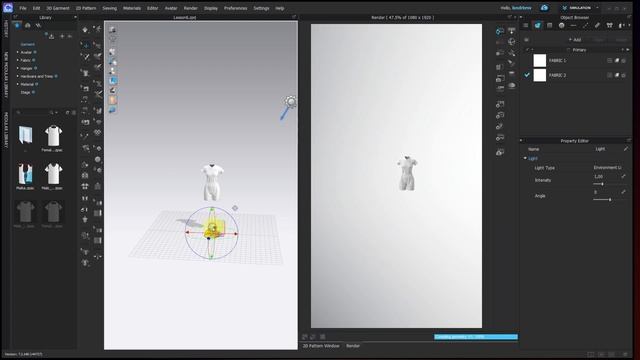Click the render dome light icon
This screenshot has height=360, width=640.
click(x=512, y=86)
